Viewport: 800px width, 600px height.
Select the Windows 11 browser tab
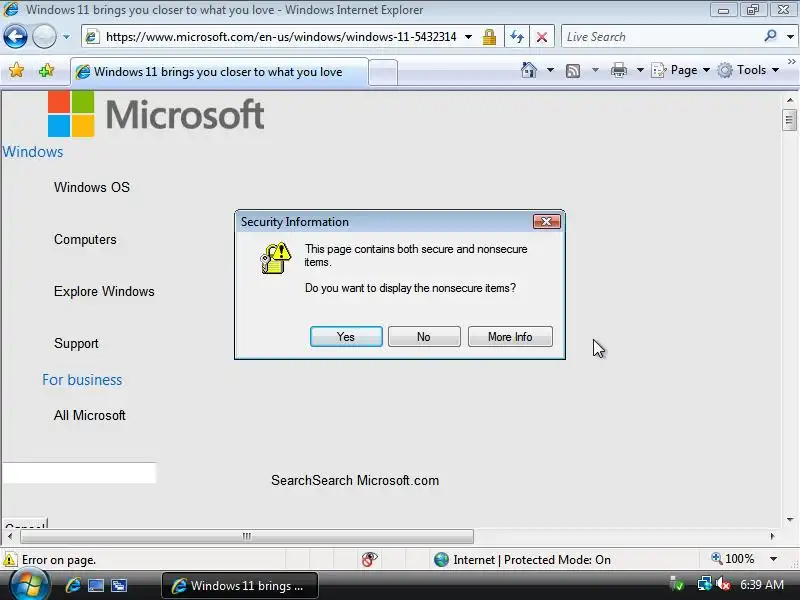click(218, 72)
